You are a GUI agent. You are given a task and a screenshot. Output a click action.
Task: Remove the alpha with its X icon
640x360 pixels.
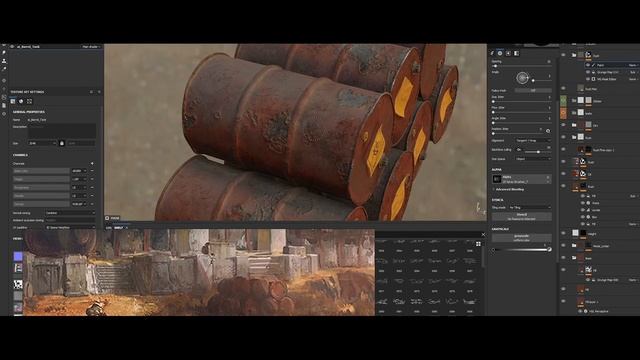548,177
